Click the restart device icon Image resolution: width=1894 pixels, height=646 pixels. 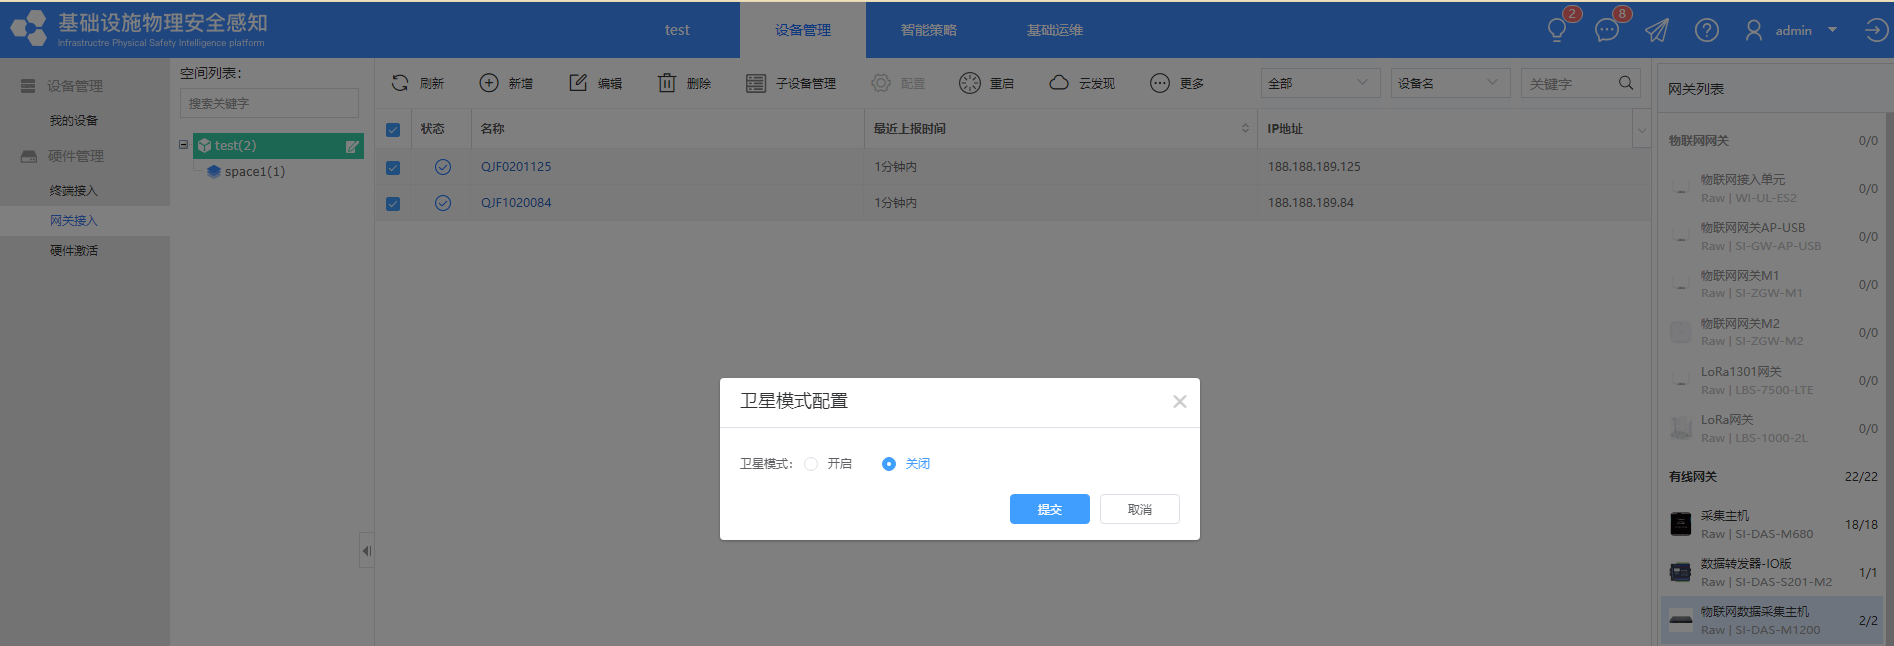click(x=969, y=83)
